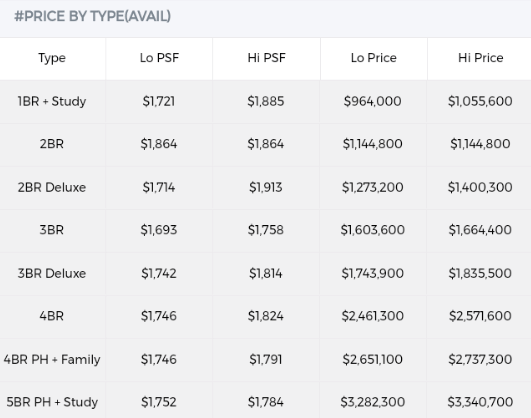Click the 5BR PH + Study row label

(52, 402)
